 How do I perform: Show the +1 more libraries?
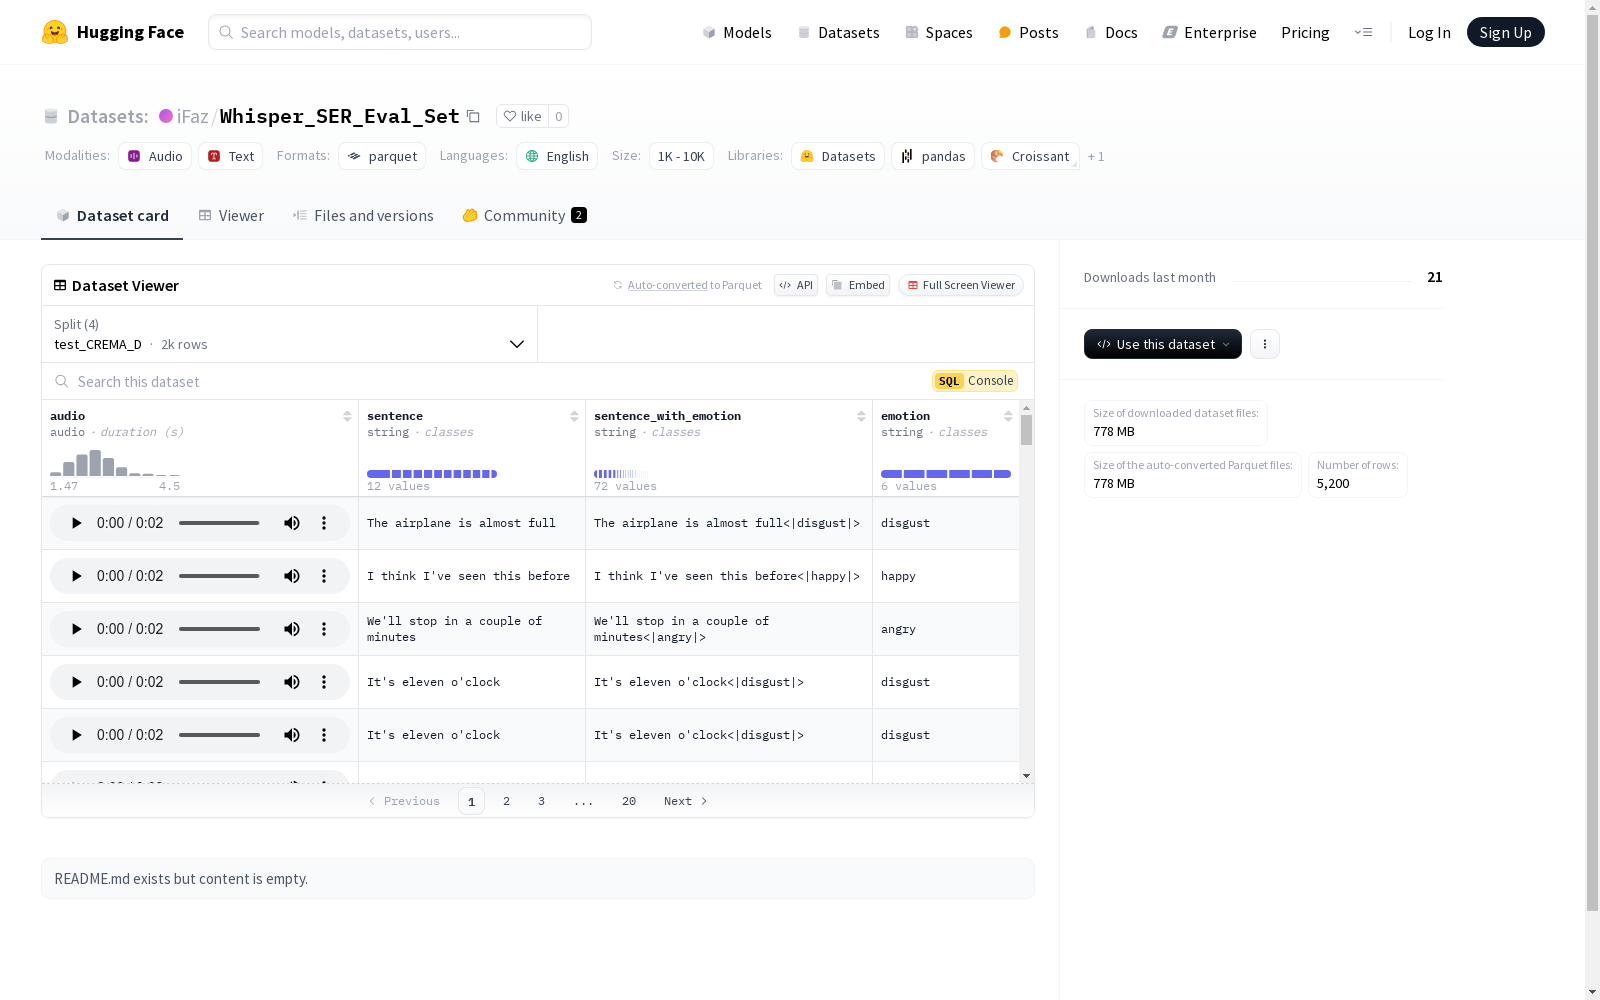point(1096,156)
